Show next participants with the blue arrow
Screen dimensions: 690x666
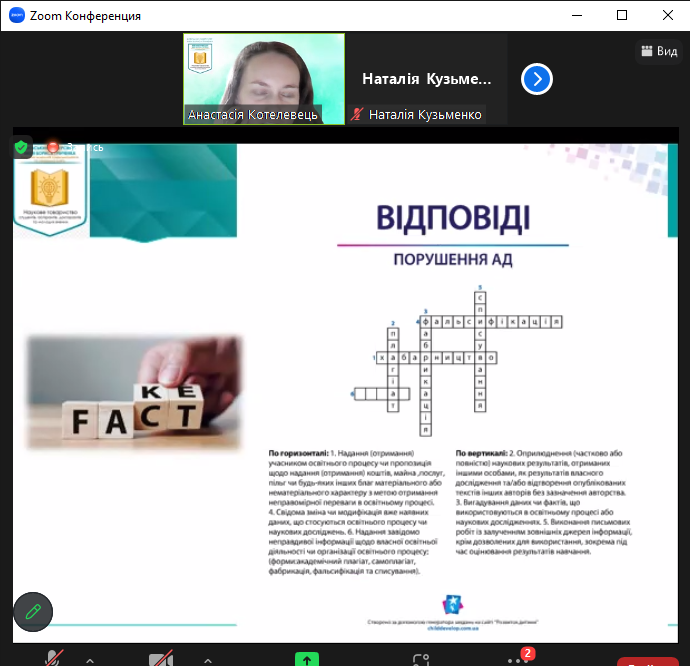click(537, 79)
